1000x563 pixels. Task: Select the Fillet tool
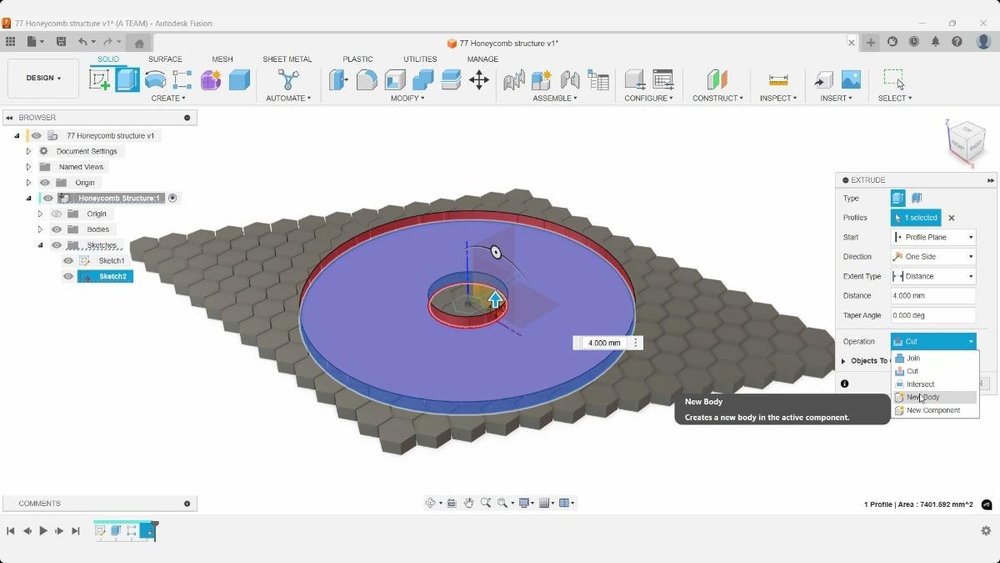pyautogui.click(x=366, y=80)
